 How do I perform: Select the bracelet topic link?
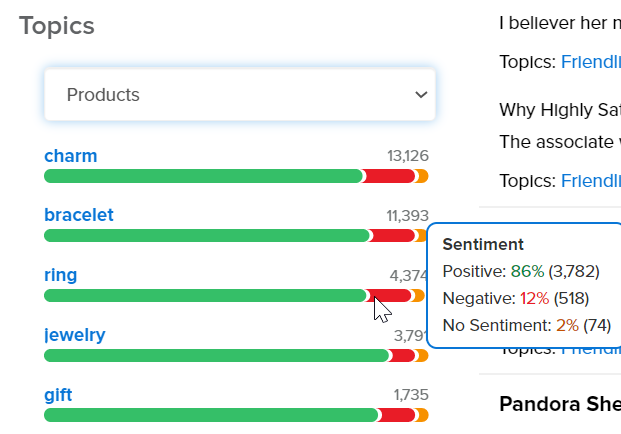(x=79, y=215)
